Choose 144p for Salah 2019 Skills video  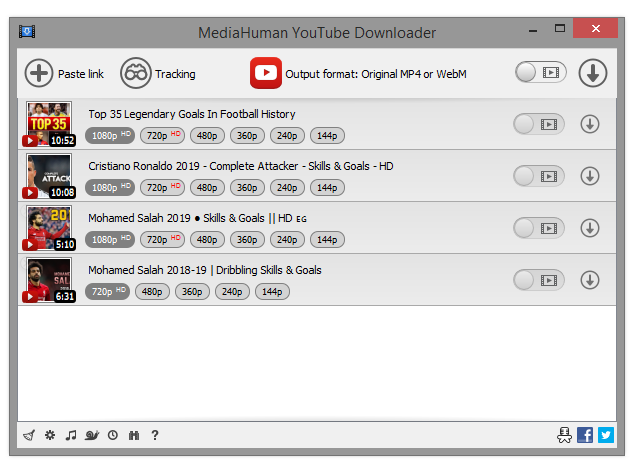[x=327, y=239]
